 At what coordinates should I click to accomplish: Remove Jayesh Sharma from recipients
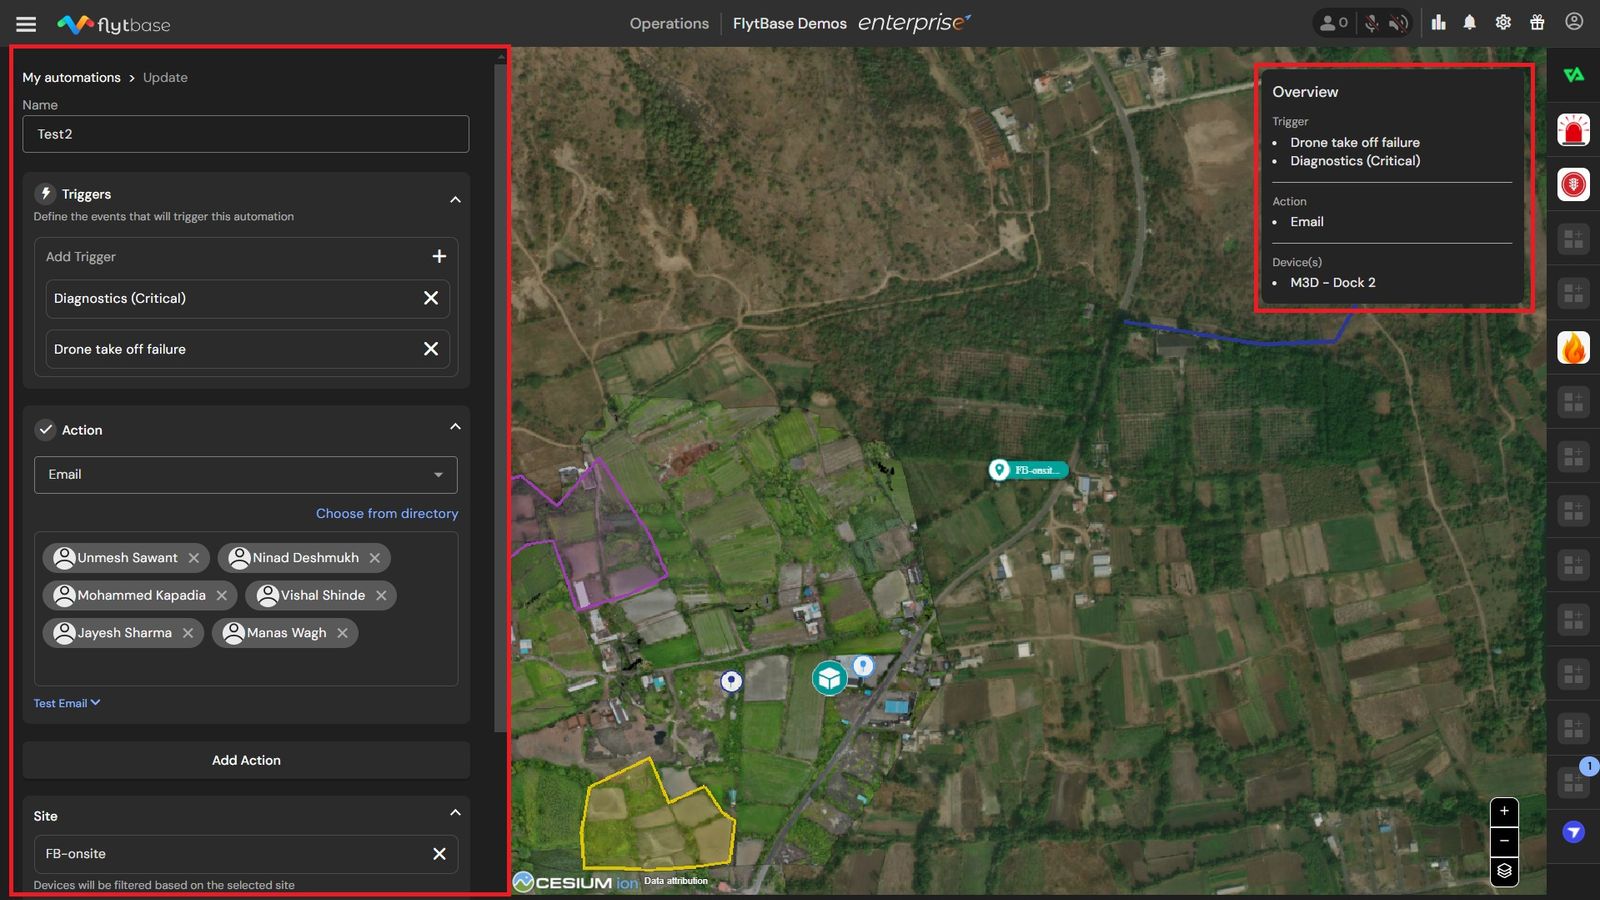tap(188, 633)
